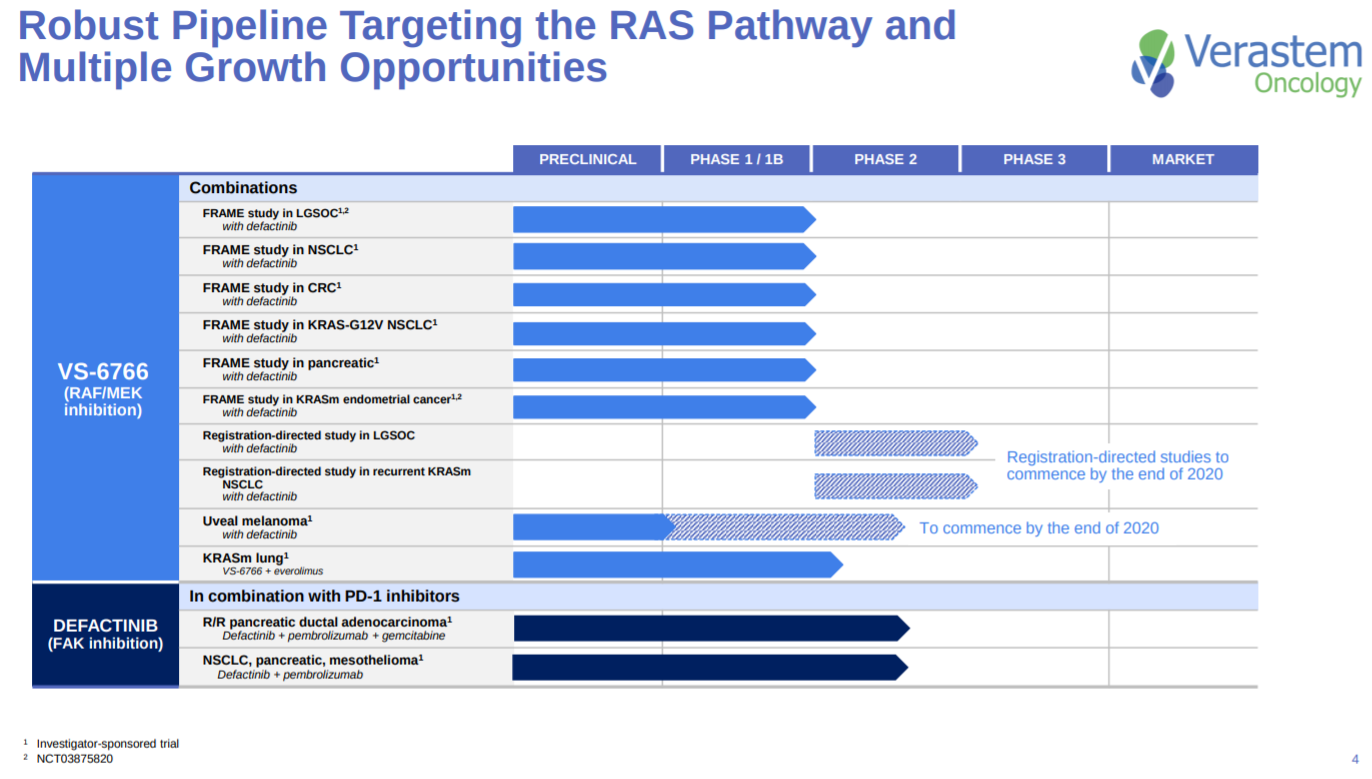Click 'To commence by the end of 2020' note

coord(1039,527)
